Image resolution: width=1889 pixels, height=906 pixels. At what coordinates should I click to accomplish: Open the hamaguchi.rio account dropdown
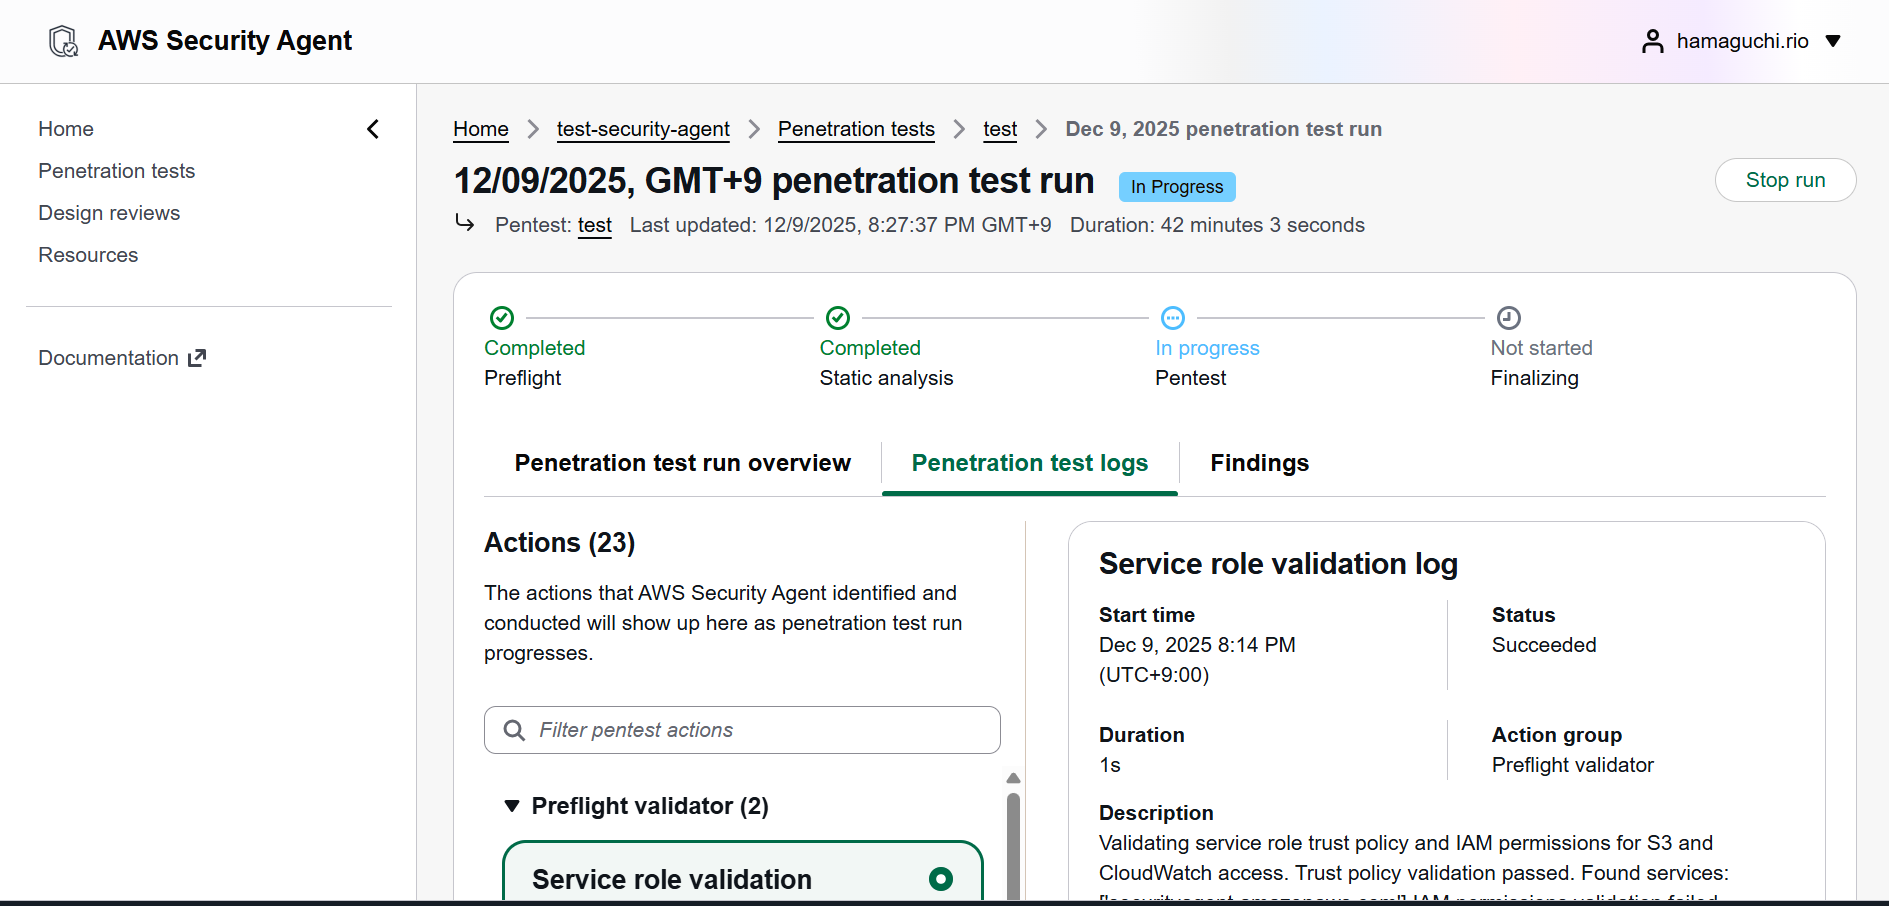pos(1833,41)
